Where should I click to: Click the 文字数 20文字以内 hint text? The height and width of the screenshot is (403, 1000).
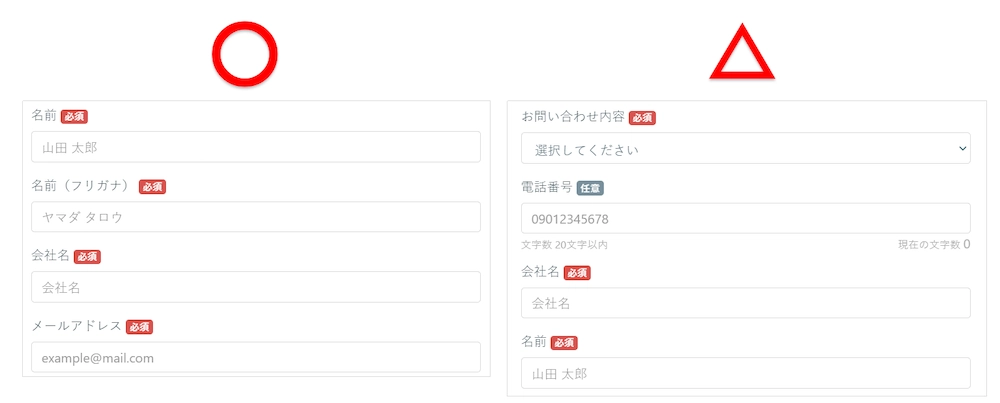(564, 245)
